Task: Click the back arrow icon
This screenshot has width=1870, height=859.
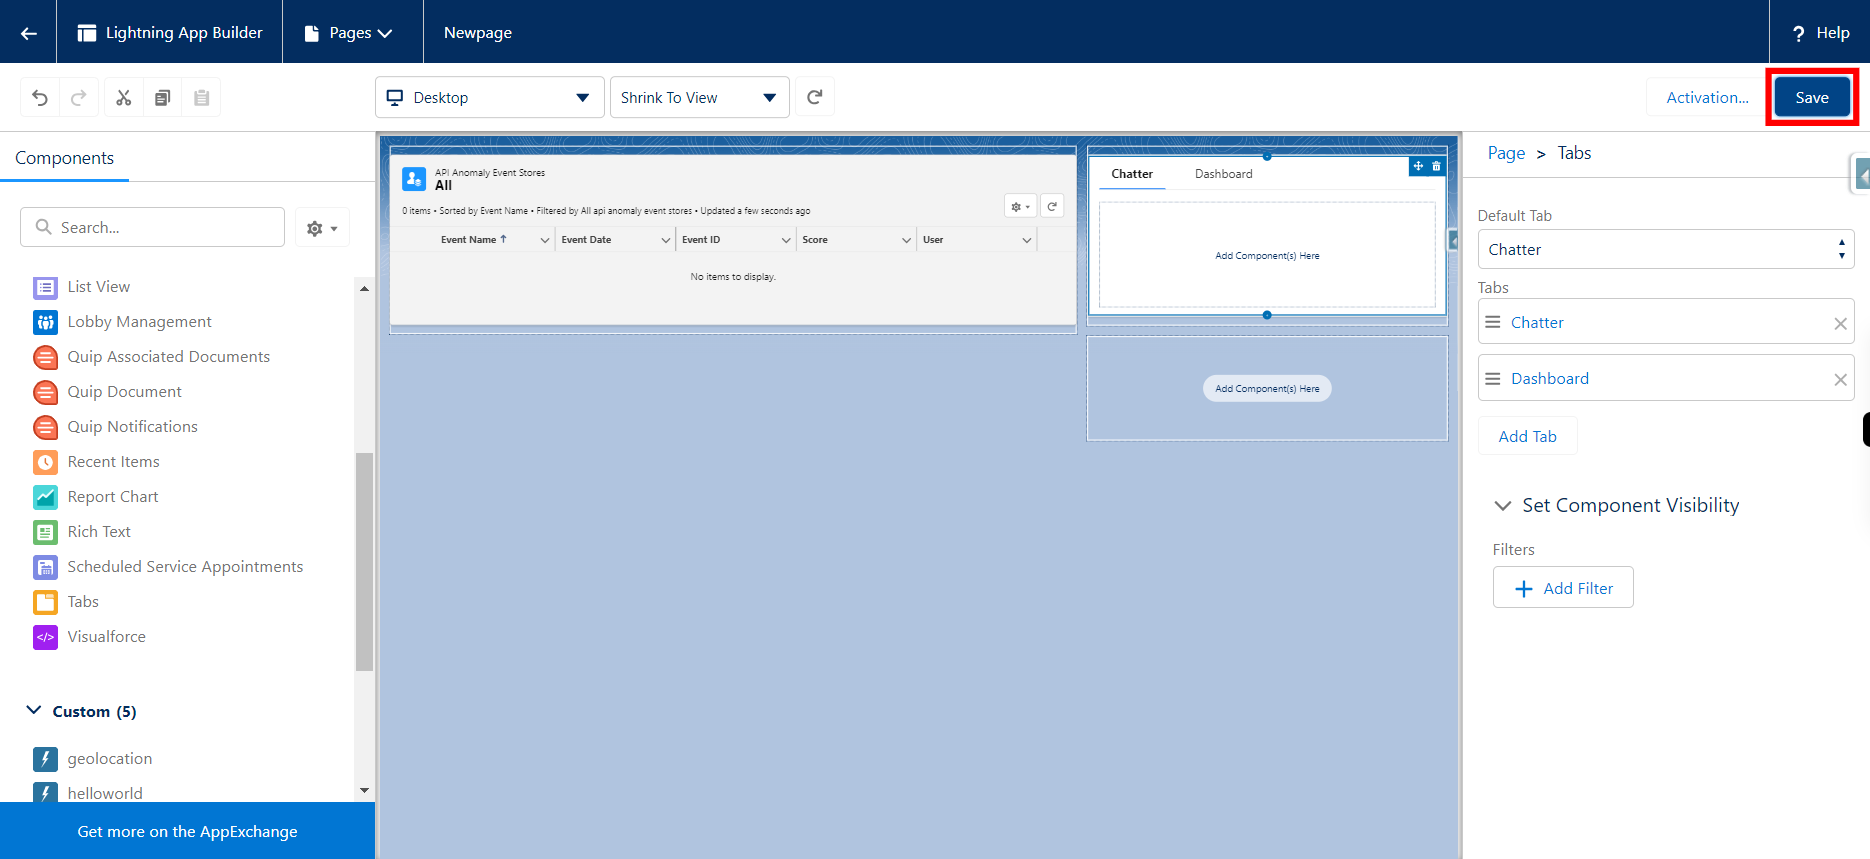Action: (x=28, y=33)
